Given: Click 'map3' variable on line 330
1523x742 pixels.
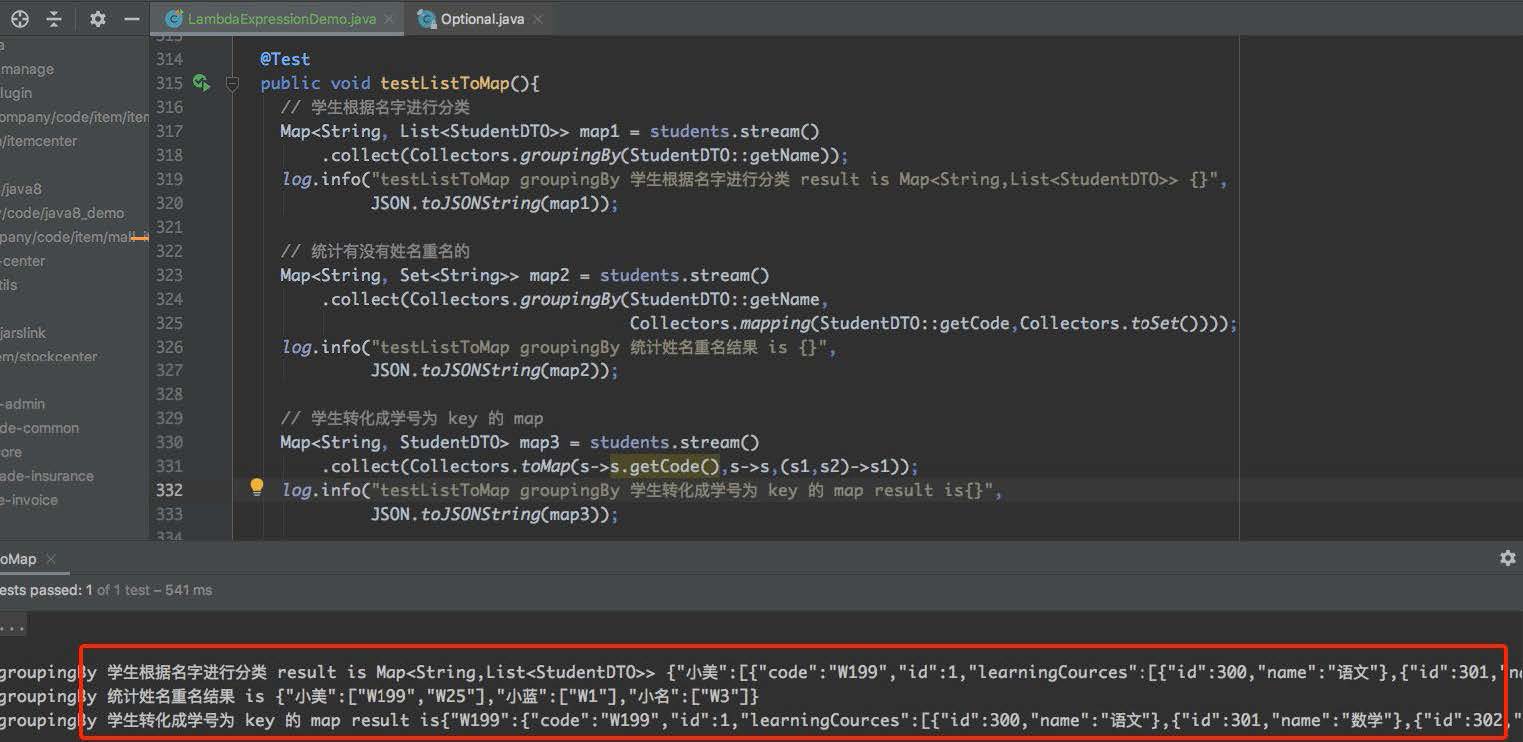Looking at the screenshot, I should (540, 442).
